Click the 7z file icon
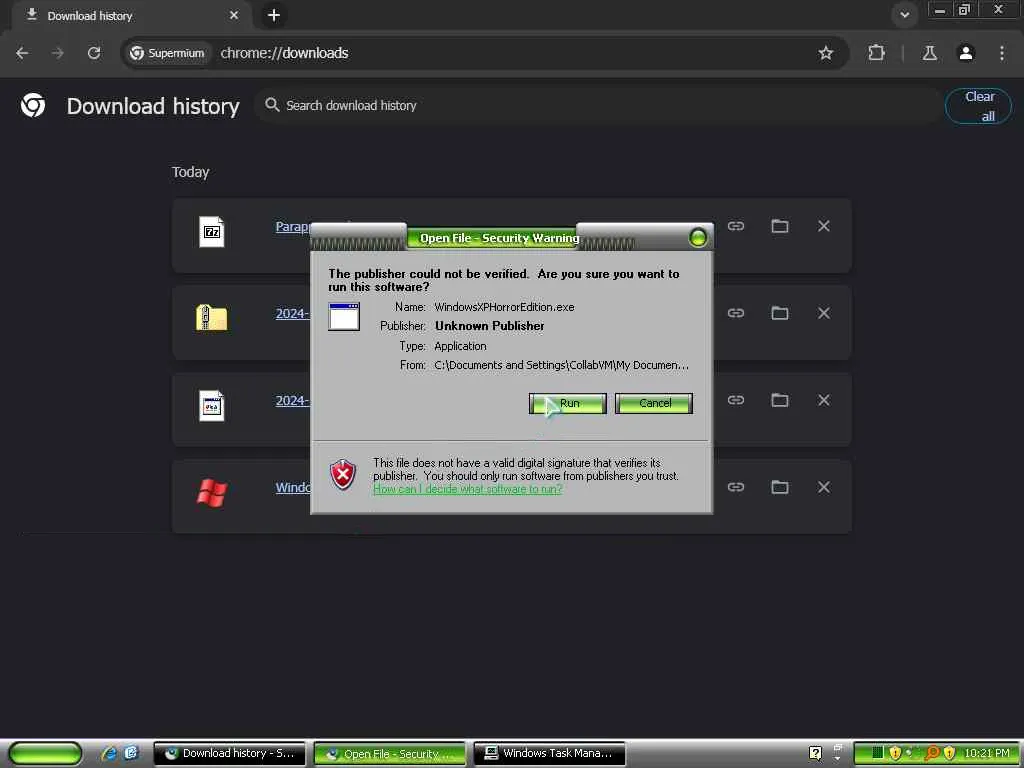The height and width of the screenshot is (768, 1024). tap(212, 232)
